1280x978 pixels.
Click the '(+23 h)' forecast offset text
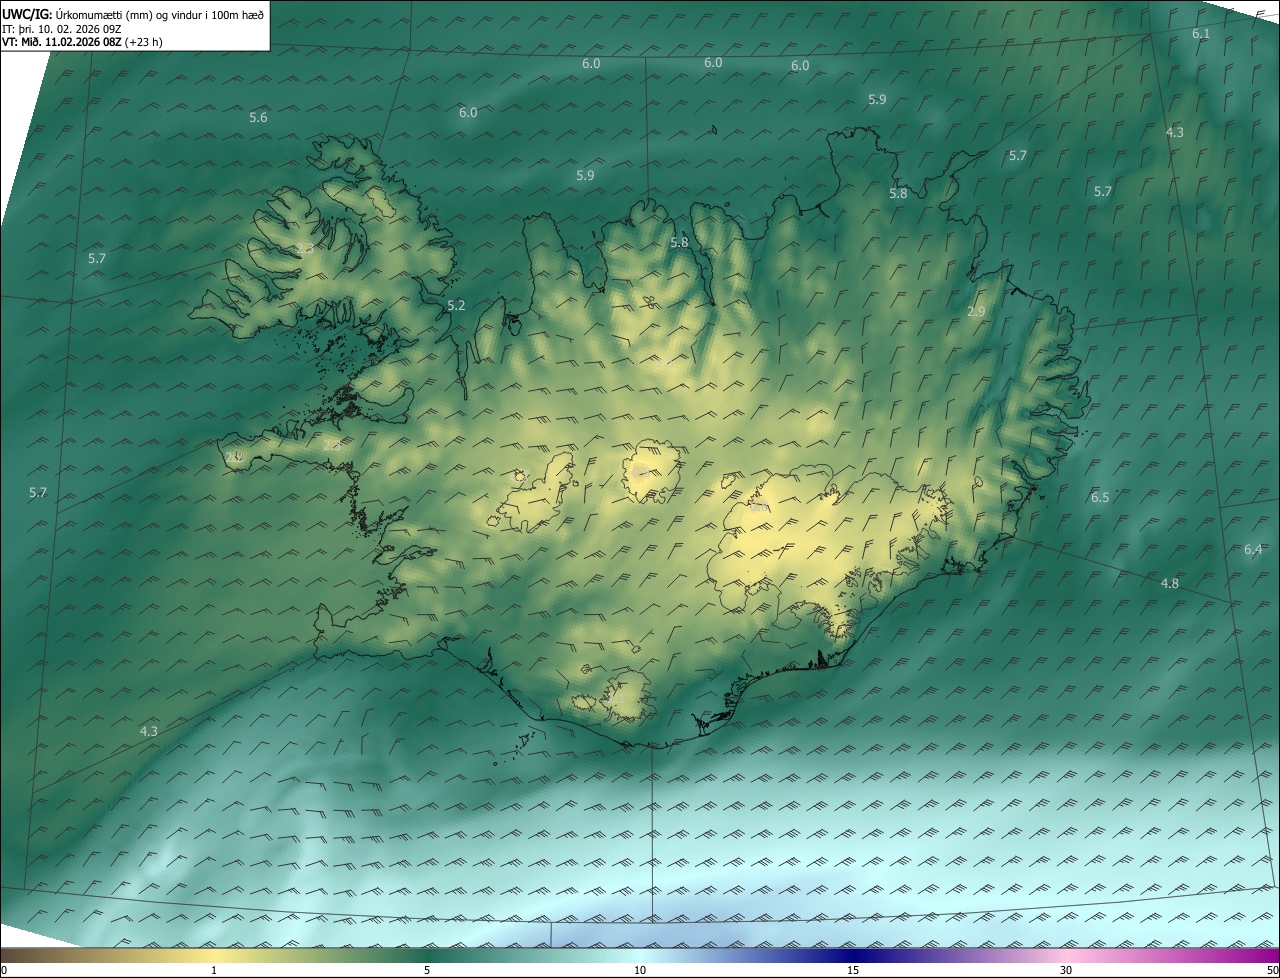pyautogui.click(x=144, y=42)
